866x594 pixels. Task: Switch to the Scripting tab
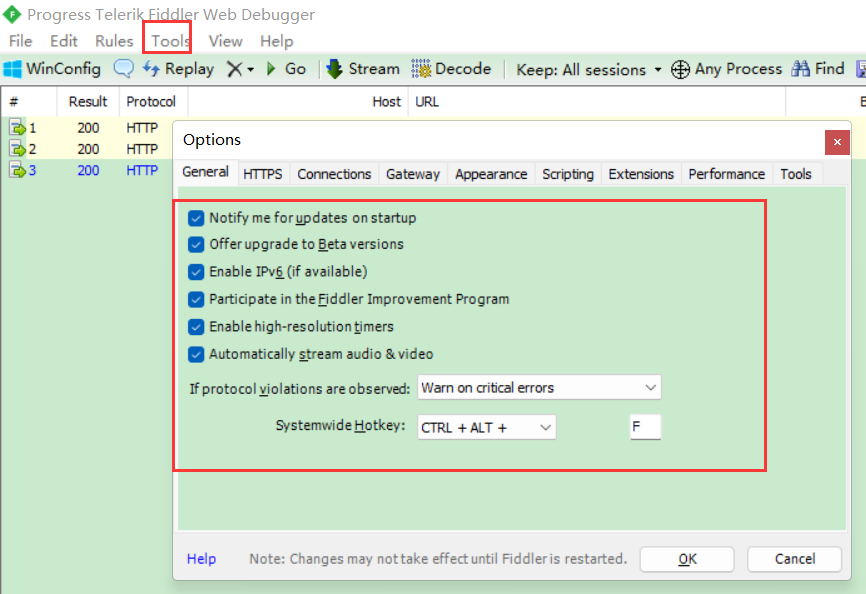568,174
